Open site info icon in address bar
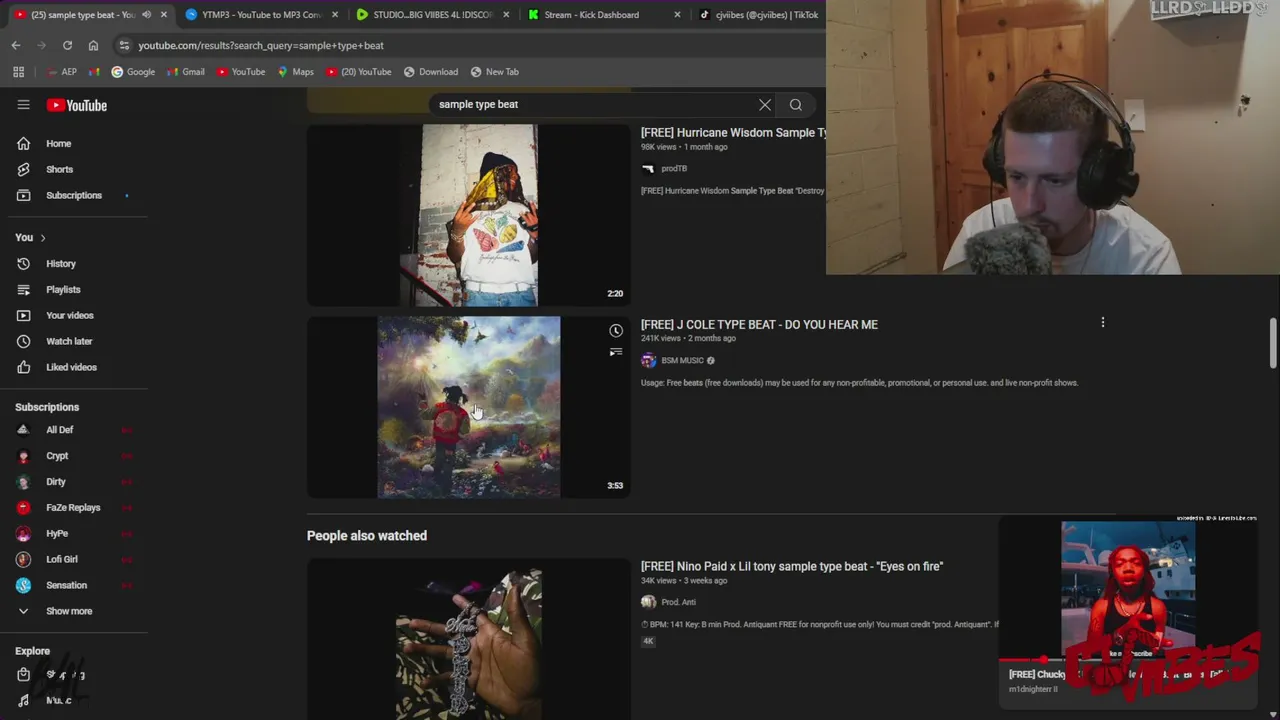This screenshot has width=1280, height=720. [x=124, y=45]
